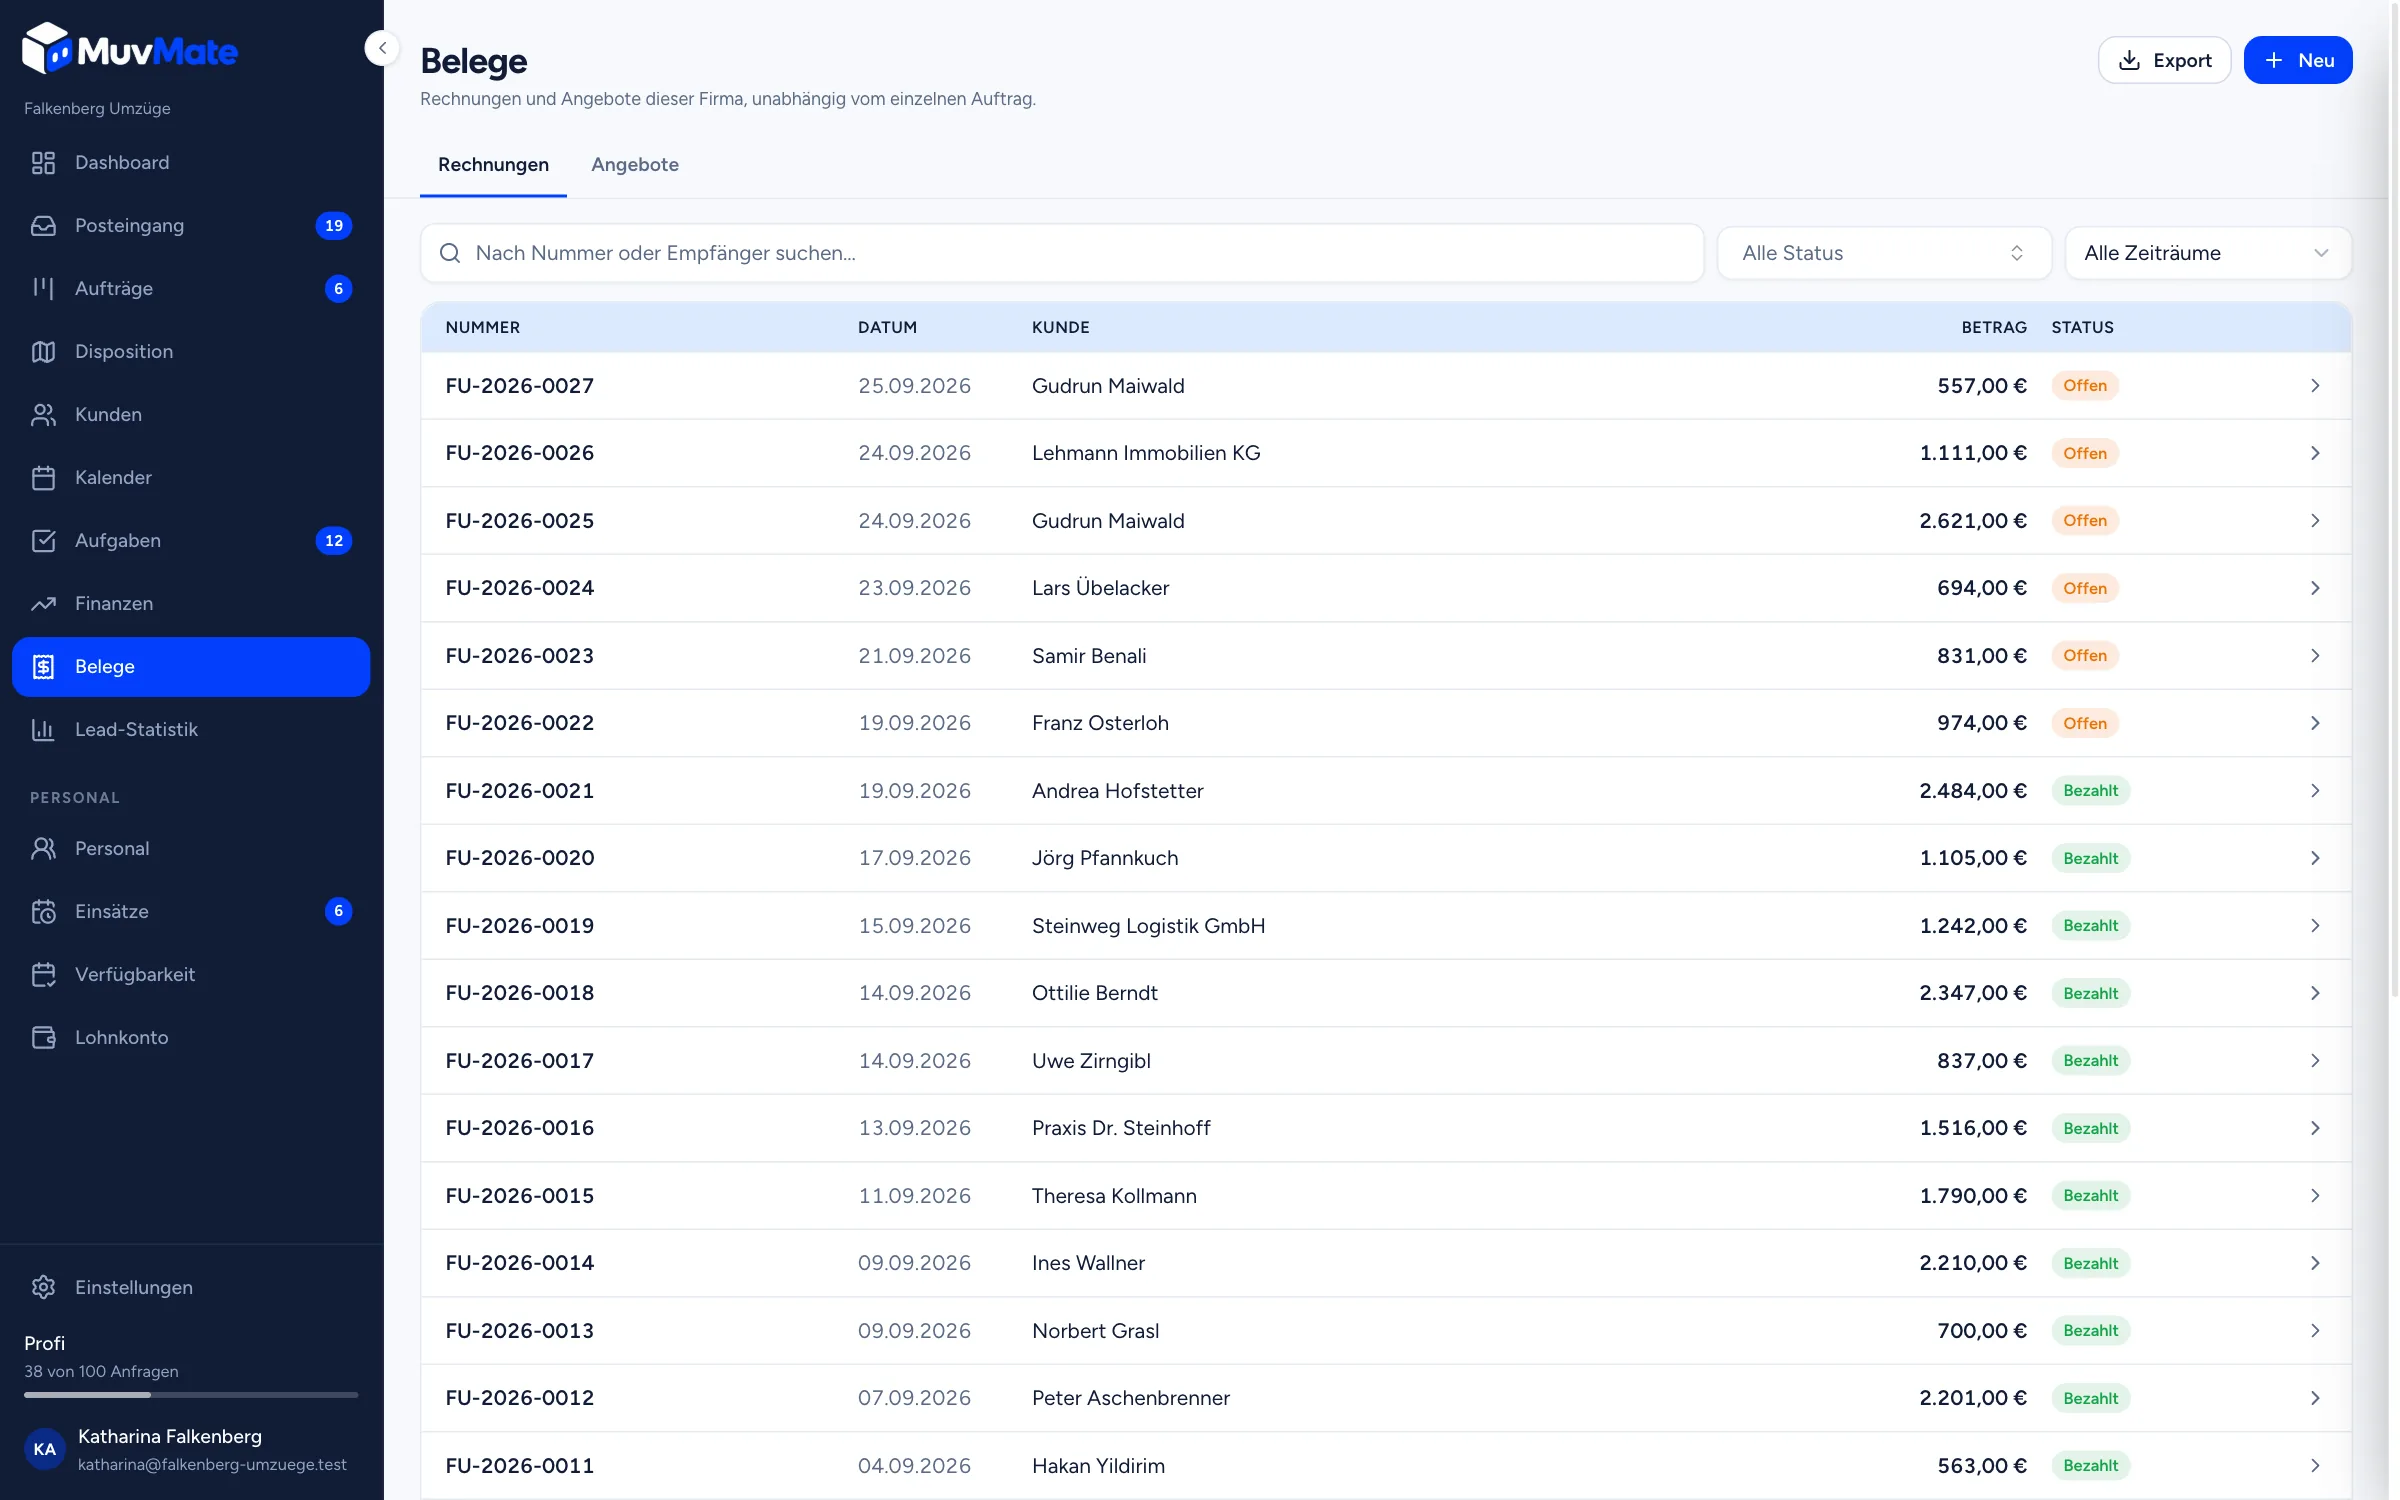
Task: Click the Aufgaben checkbox icon
Action: [43, 541]
